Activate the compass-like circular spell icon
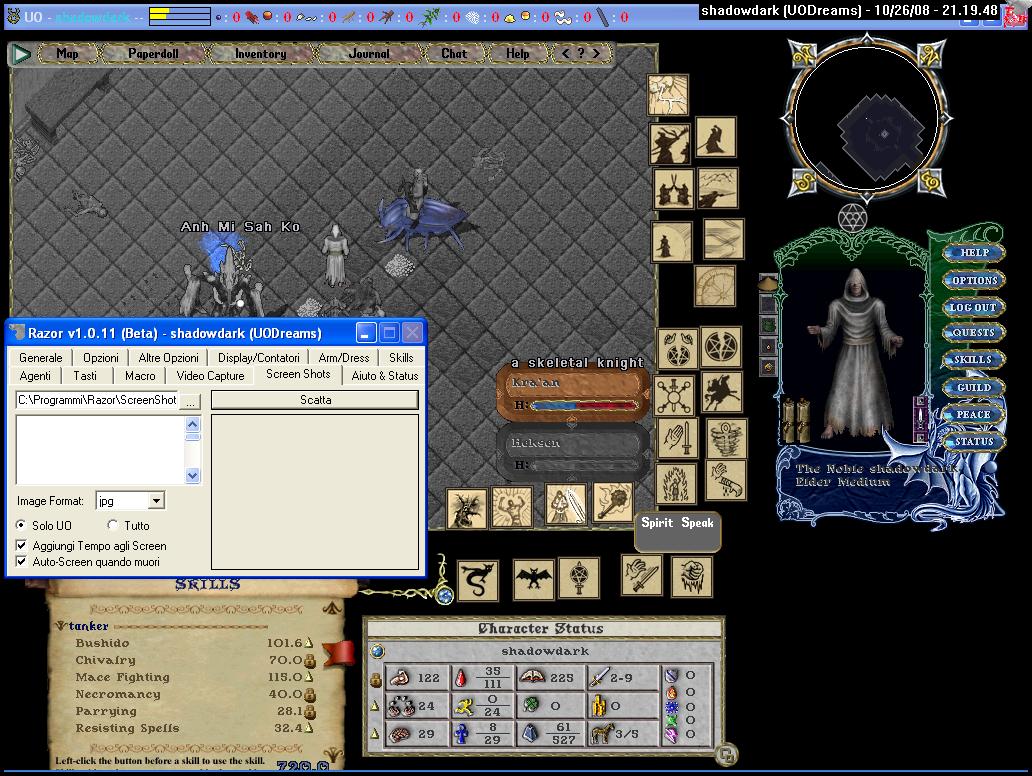 pyautogui.click(x=715, y=286)
